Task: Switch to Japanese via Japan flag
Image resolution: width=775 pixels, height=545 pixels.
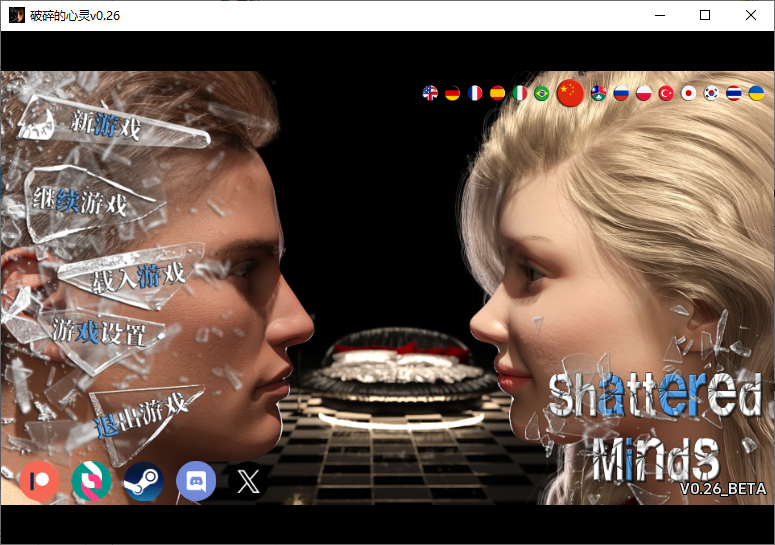Action: coord(689,93)
